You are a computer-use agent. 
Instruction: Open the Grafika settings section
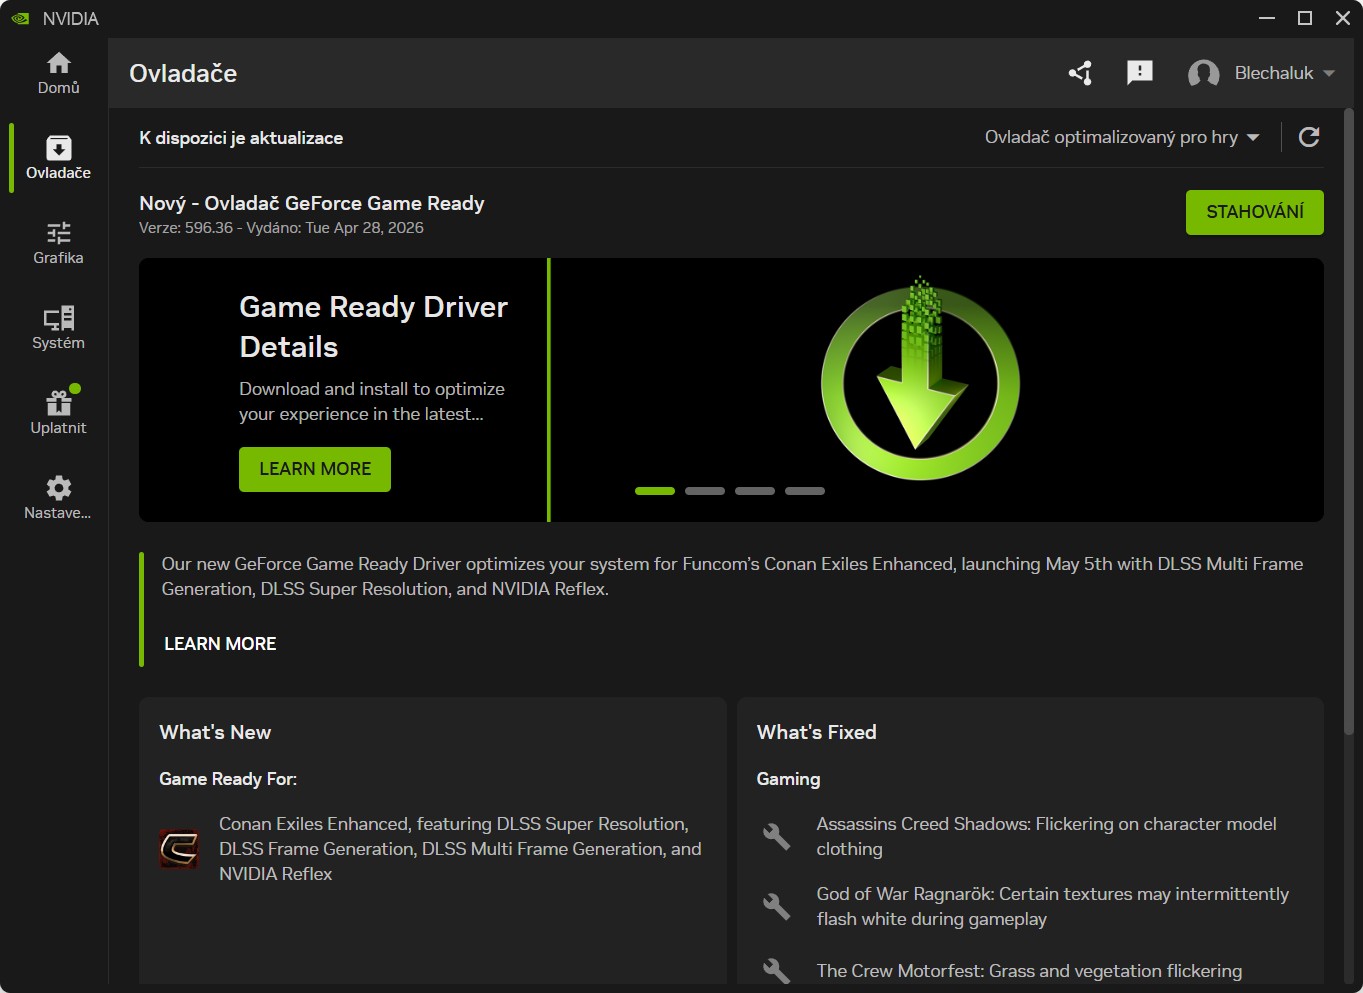(58, 243)
